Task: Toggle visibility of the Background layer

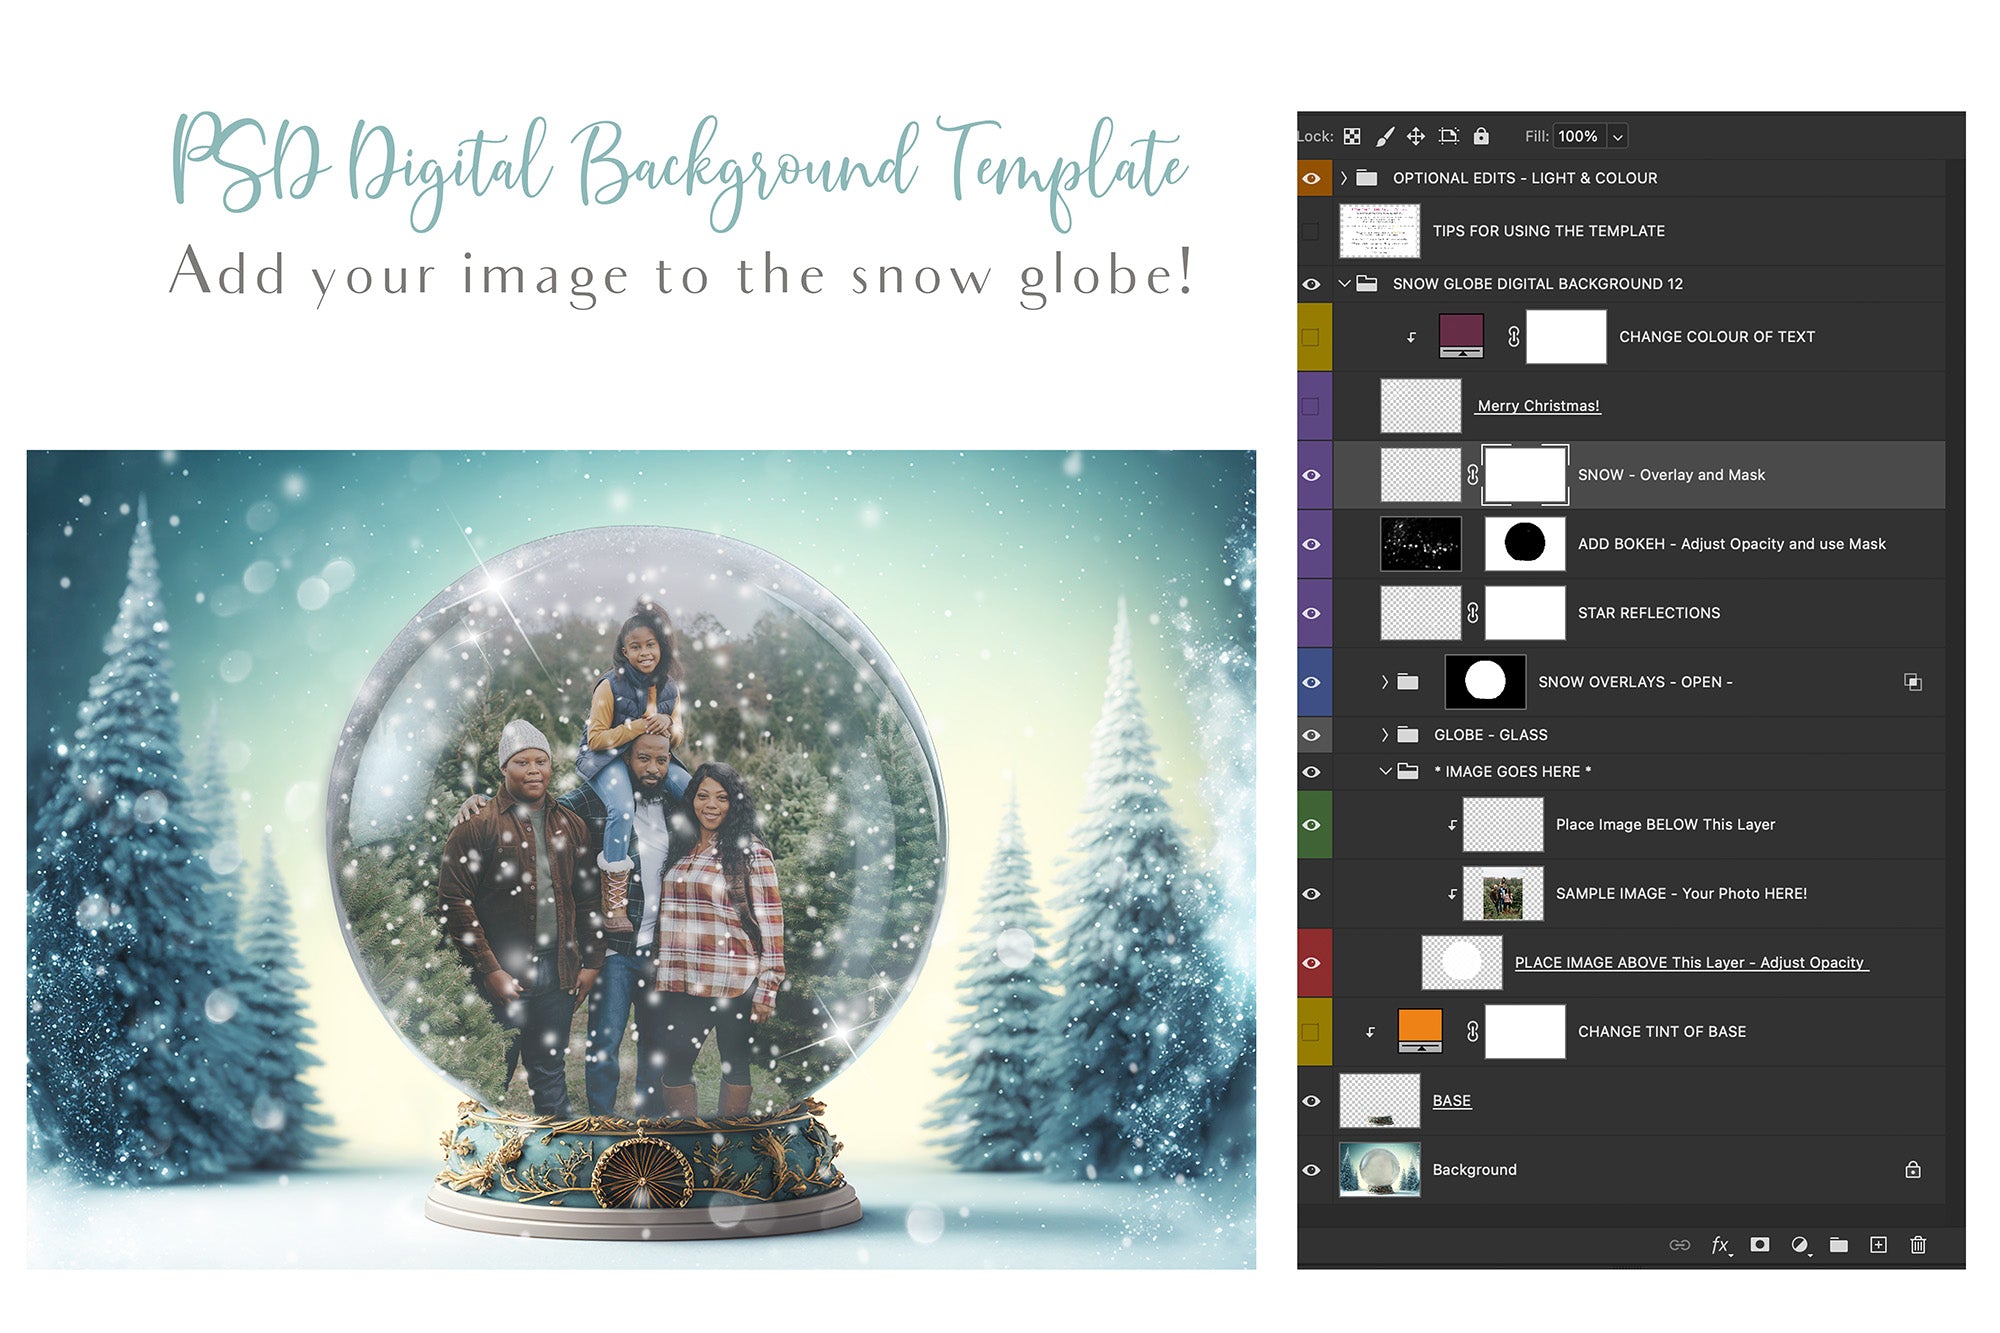Action: coord(1312,1169)
